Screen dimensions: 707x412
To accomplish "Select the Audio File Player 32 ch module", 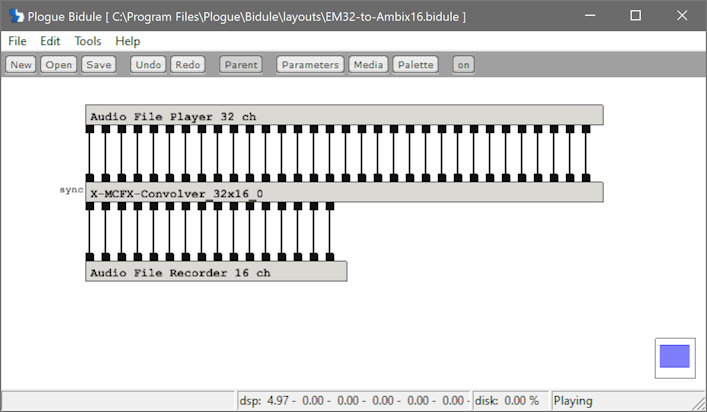I will click(344, 115).
